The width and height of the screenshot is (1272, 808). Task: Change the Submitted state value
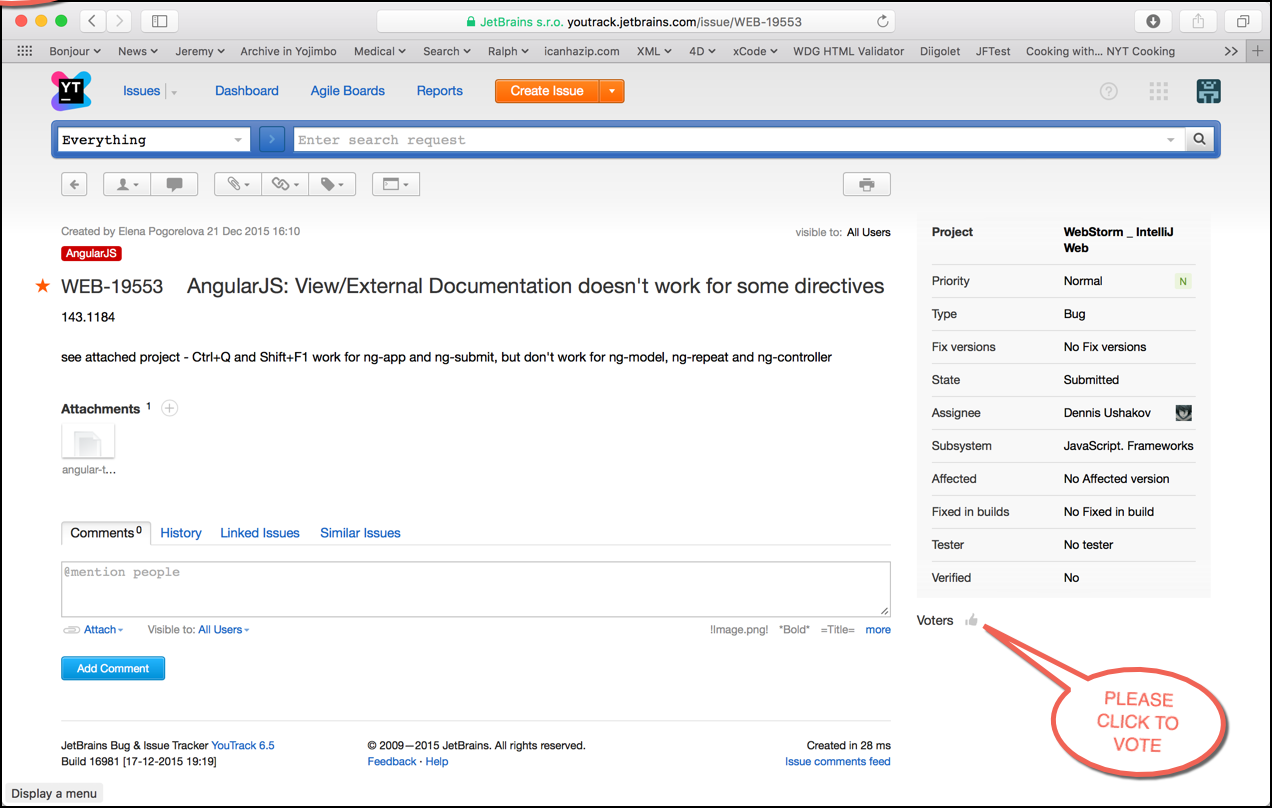pyautogui.click(x=1091, y=380)
